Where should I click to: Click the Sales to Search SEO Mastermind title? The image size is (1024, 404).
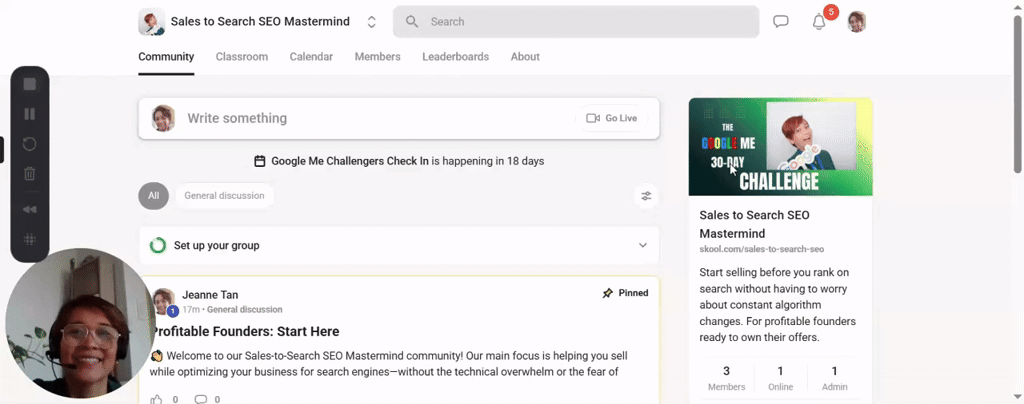tap(260, 22)
